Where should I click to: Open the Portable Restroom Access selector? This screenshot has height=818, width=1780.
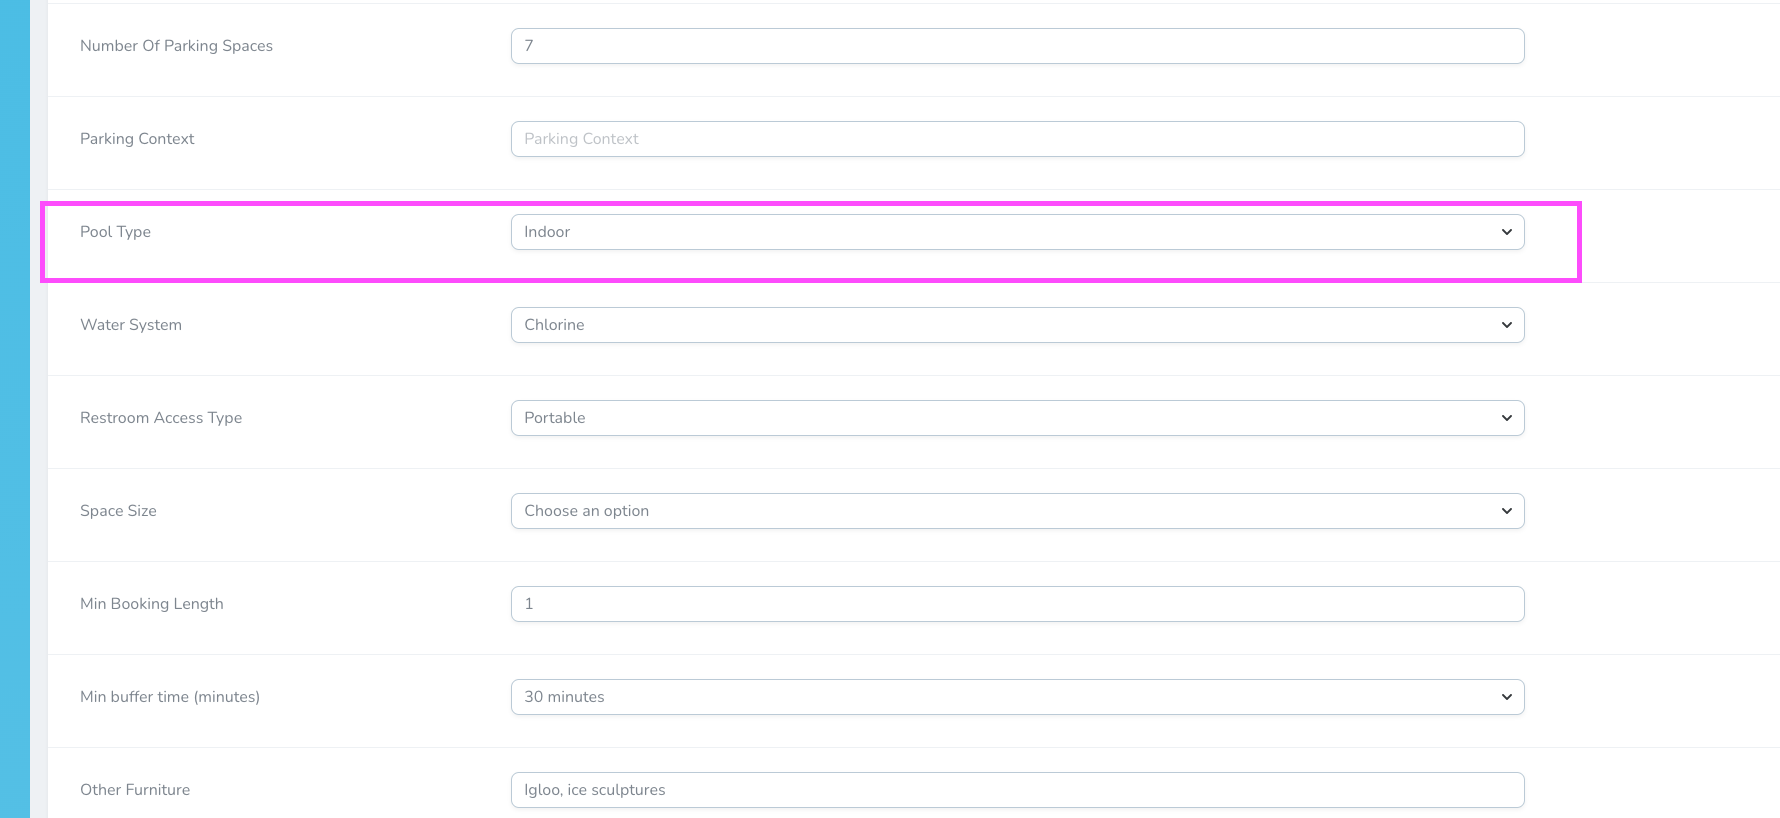click(1017, 417)
